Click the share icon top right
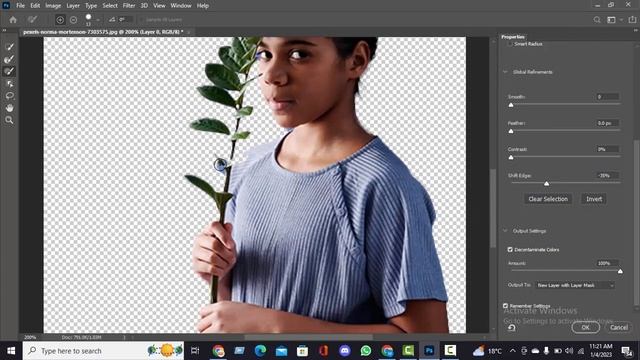 pyautogui.click(x=632, y=20)
